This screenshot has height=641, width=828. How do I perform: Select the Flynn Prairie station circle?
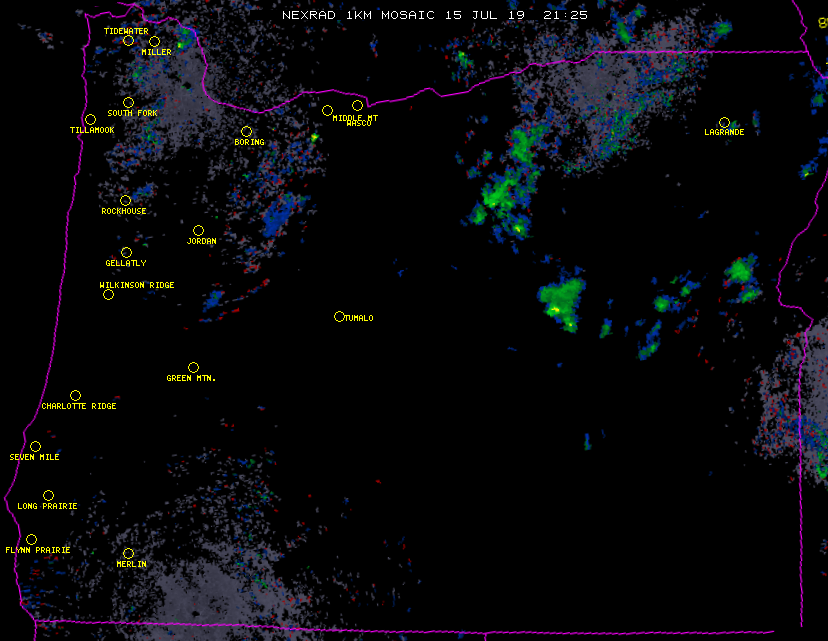click(x=31, y=539)
